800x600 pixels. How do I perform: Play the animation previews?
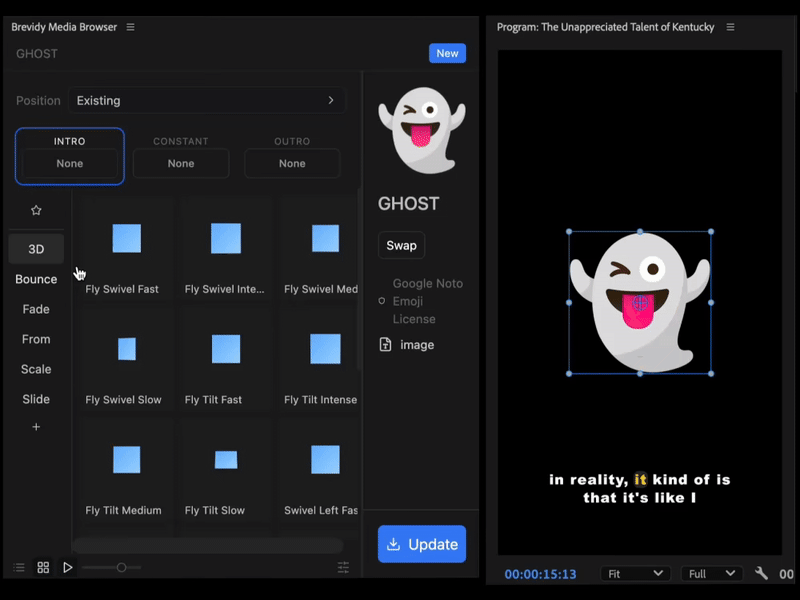tap(67, 567)
